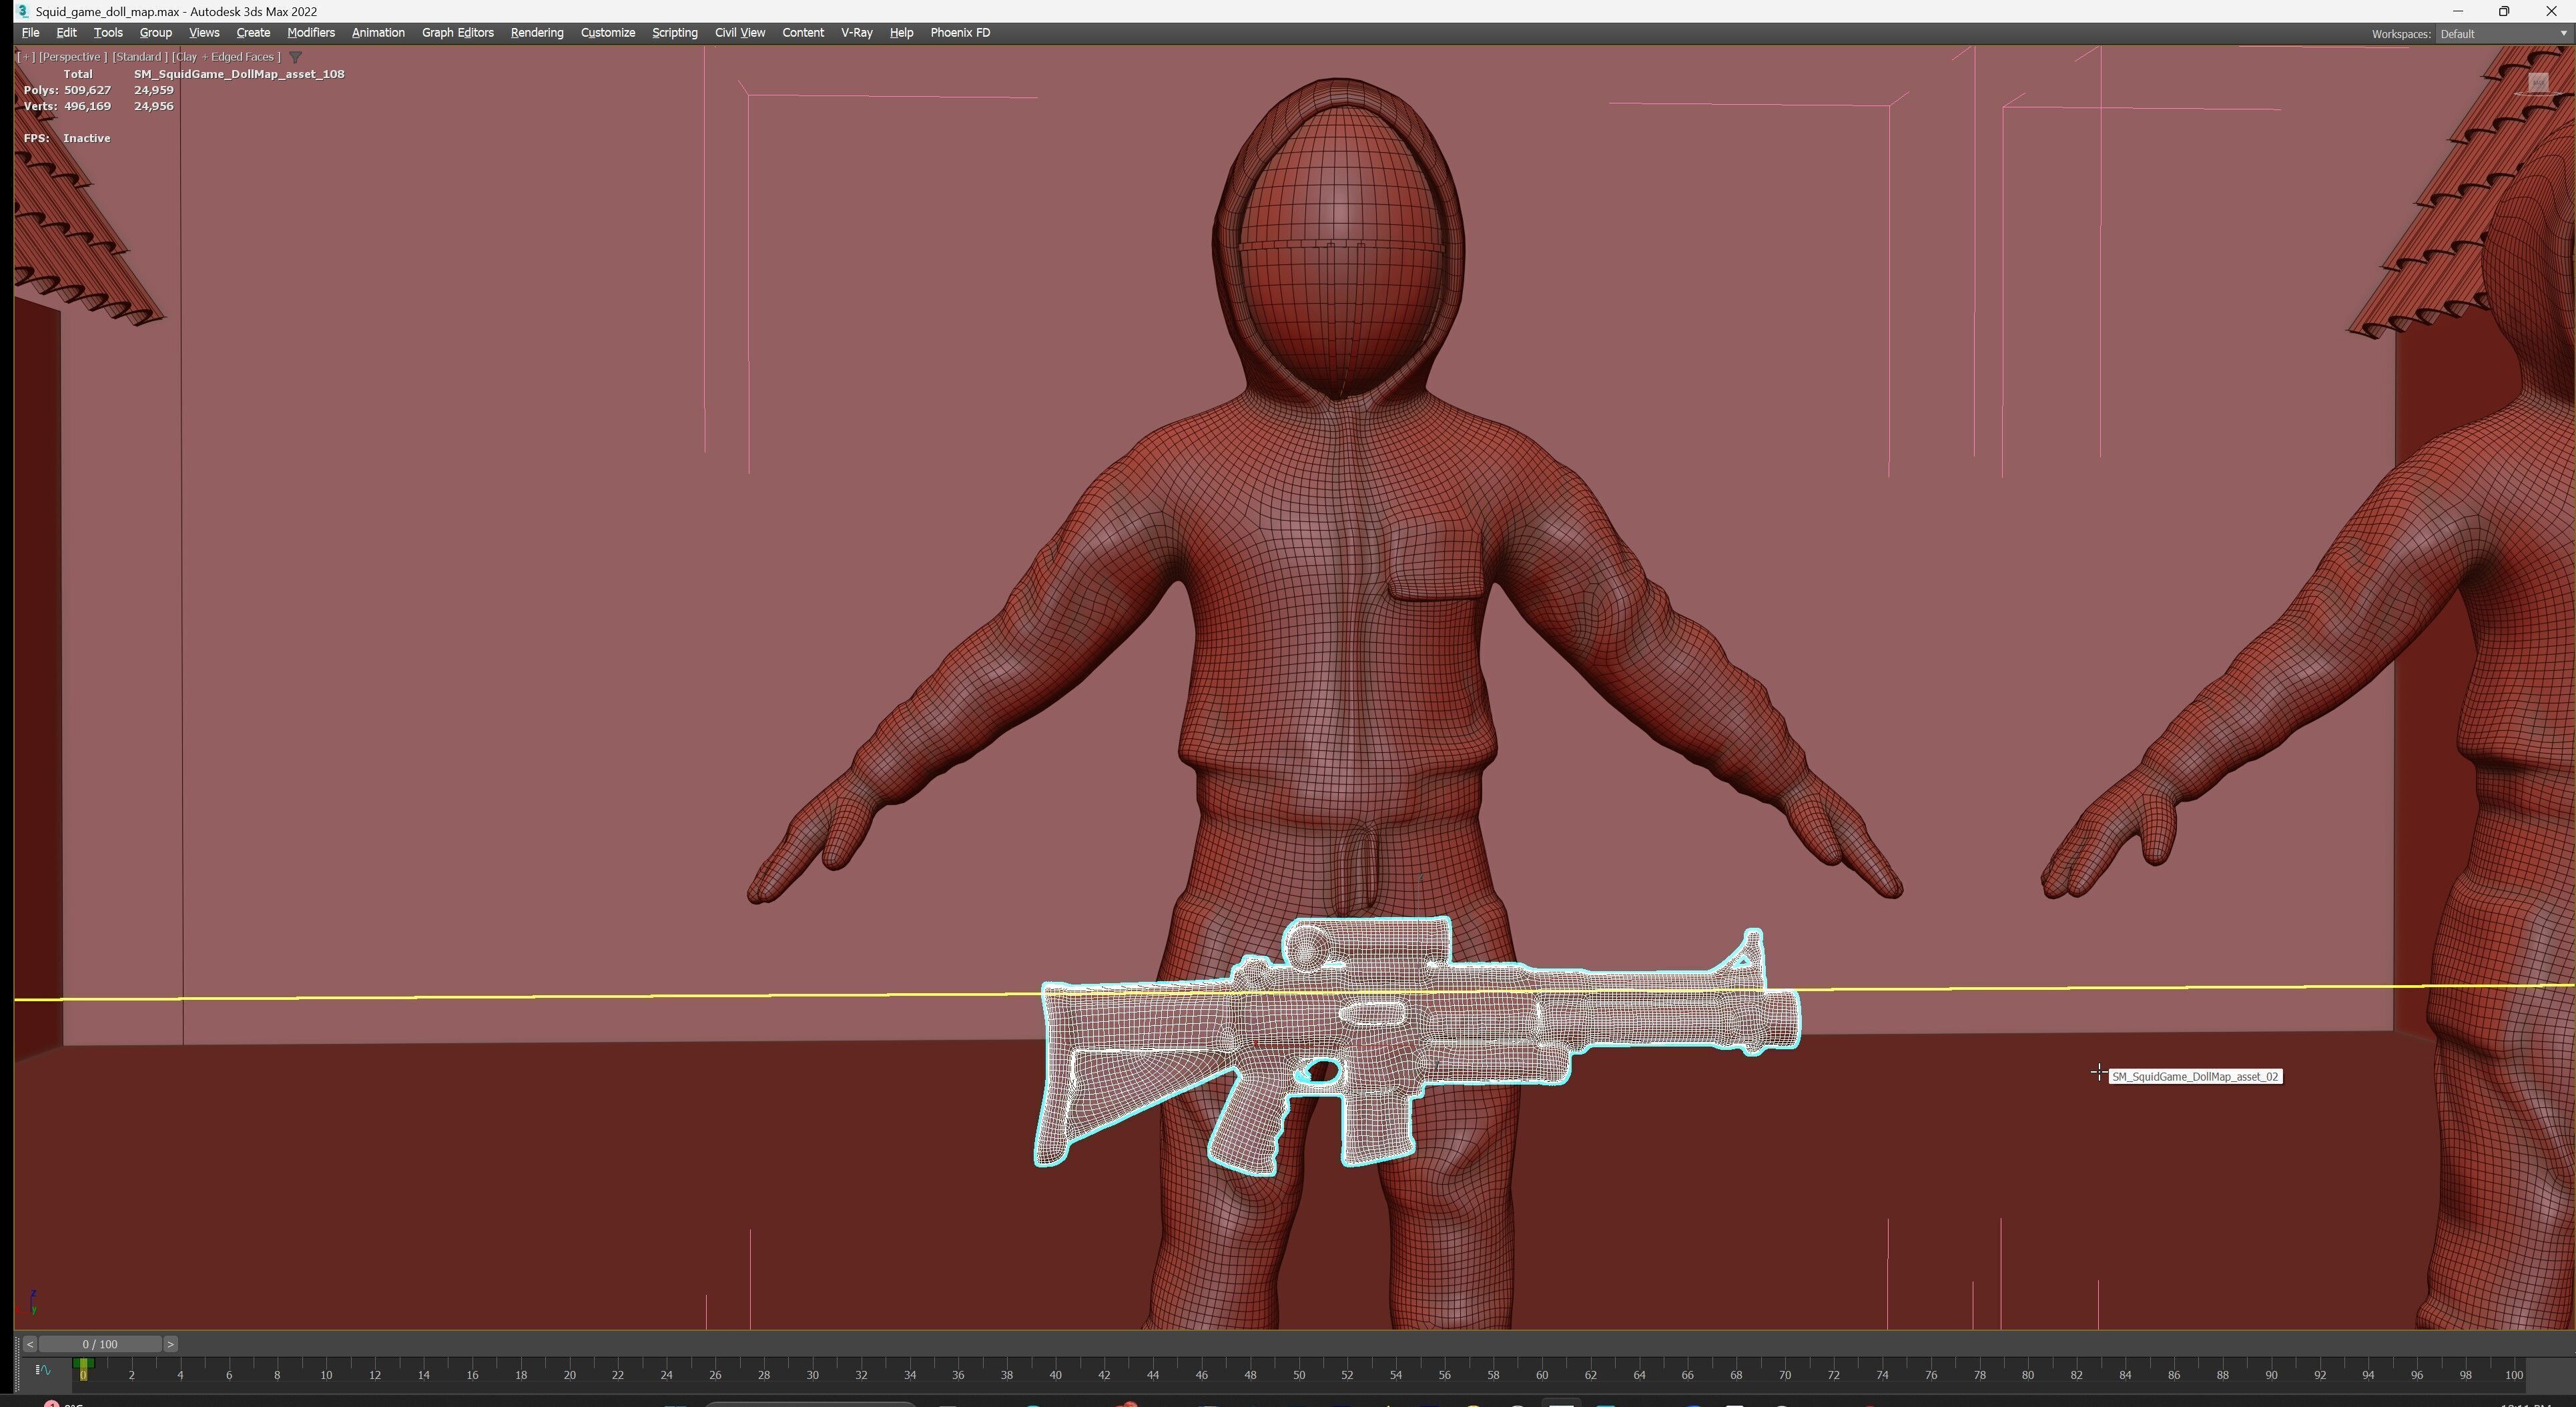
Task: Open the Rendering menu
Action: 537,33
